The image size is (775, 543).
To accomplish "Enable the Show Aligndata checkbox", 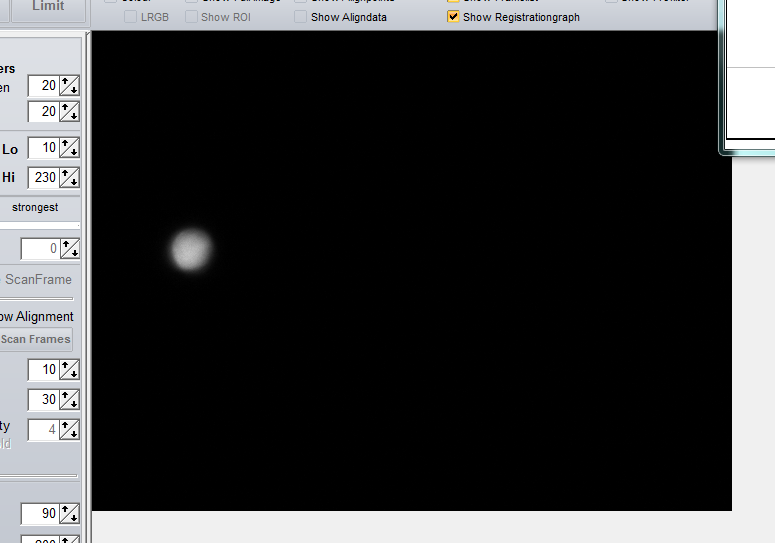I will click(300, 17).
